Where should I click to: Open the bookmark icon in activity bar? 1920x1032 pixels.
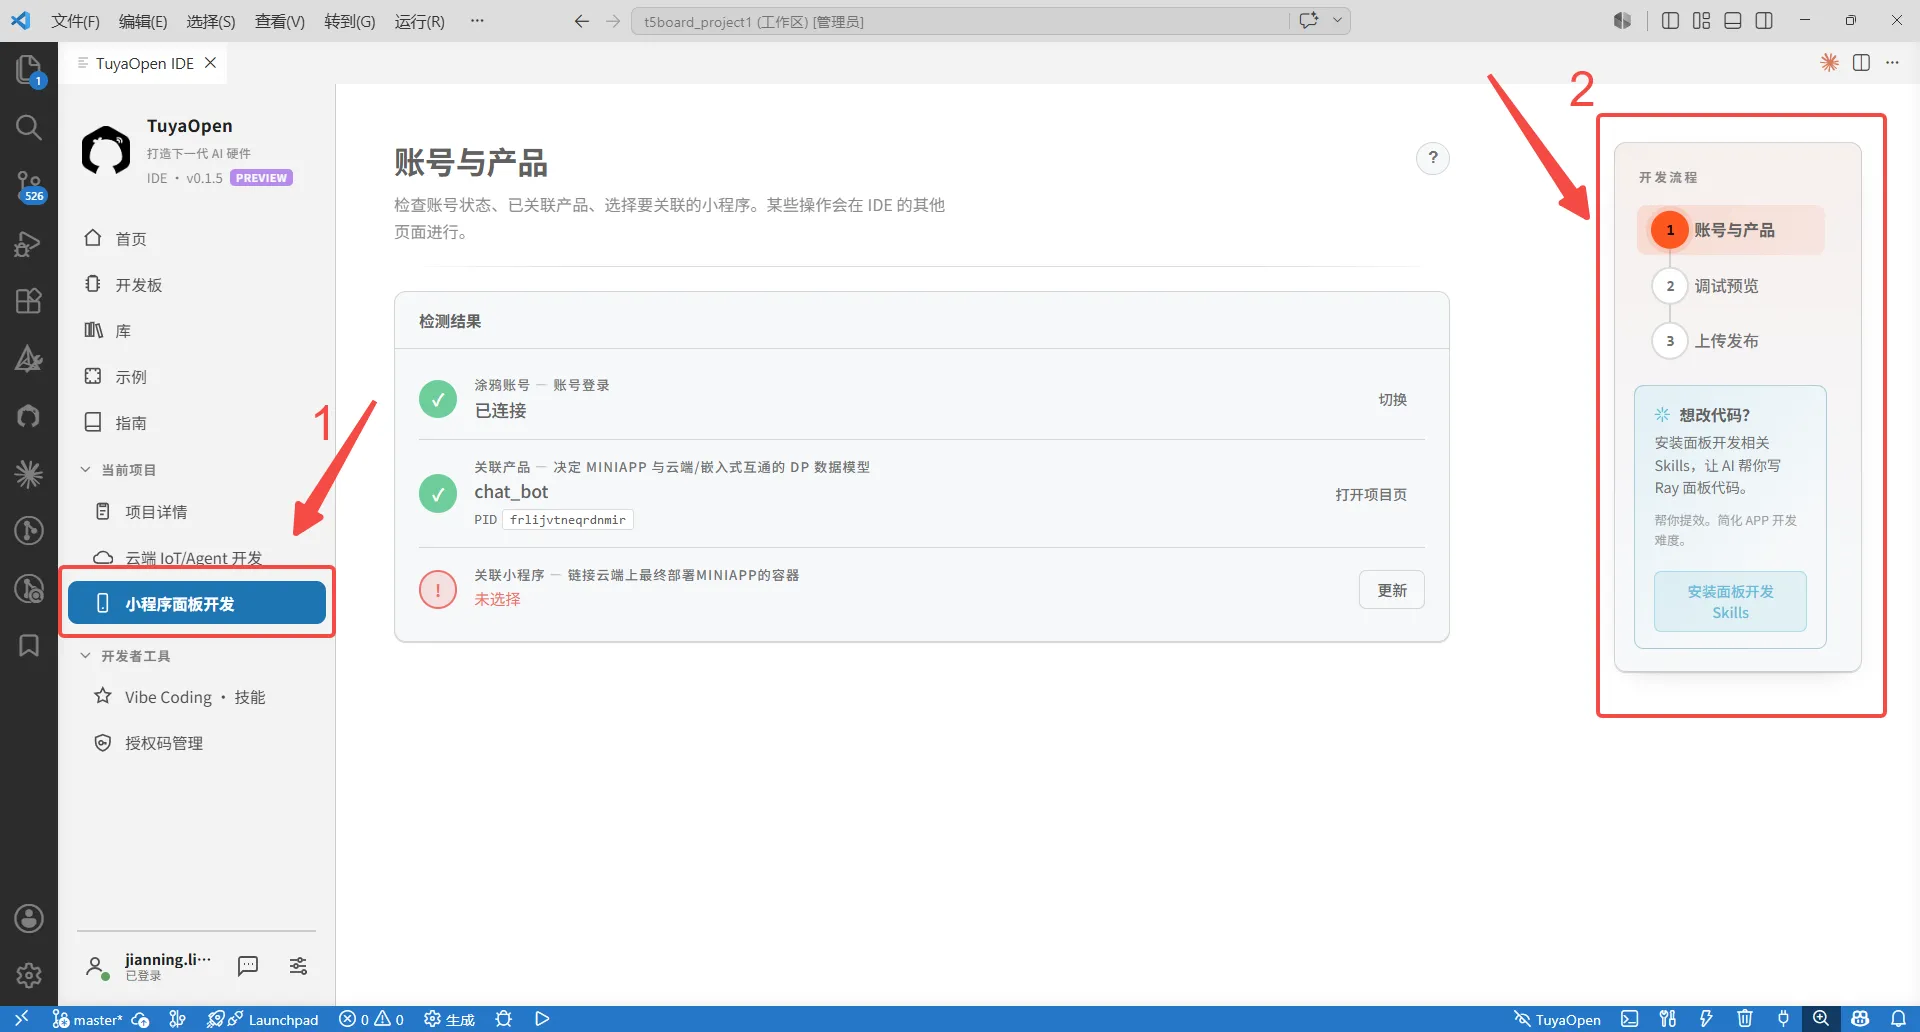click(28, 646)
